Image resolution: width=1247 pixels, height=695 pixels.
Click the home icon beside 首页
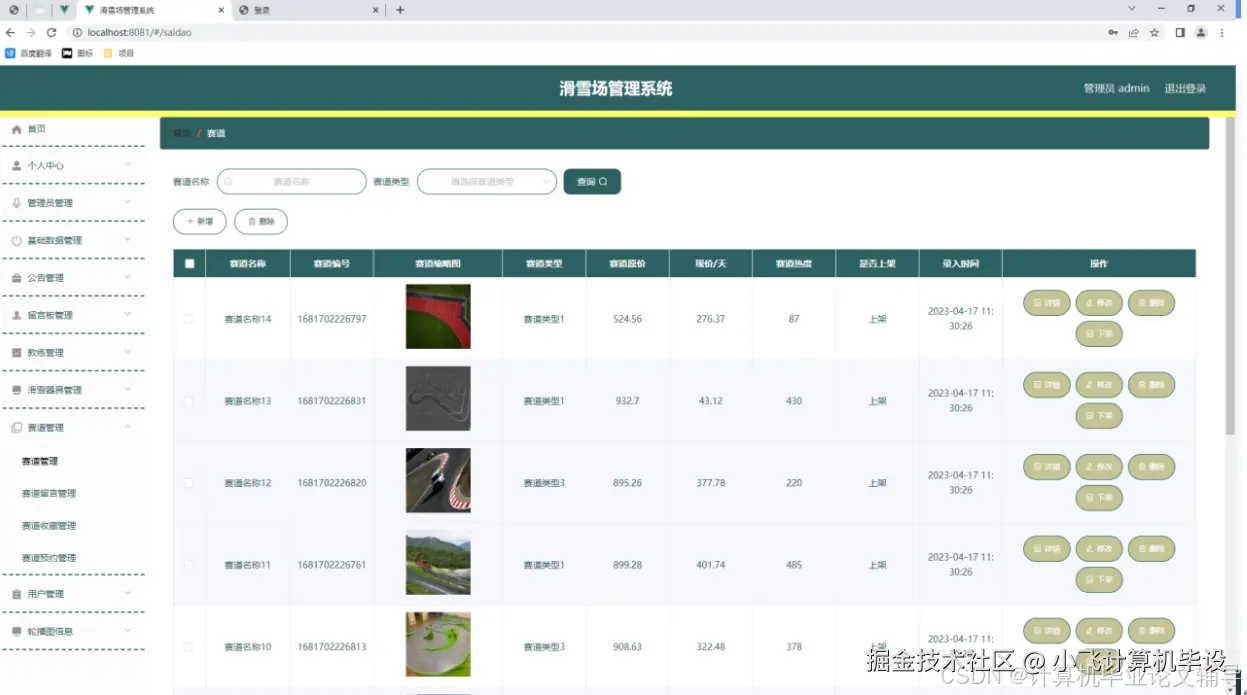16,130
